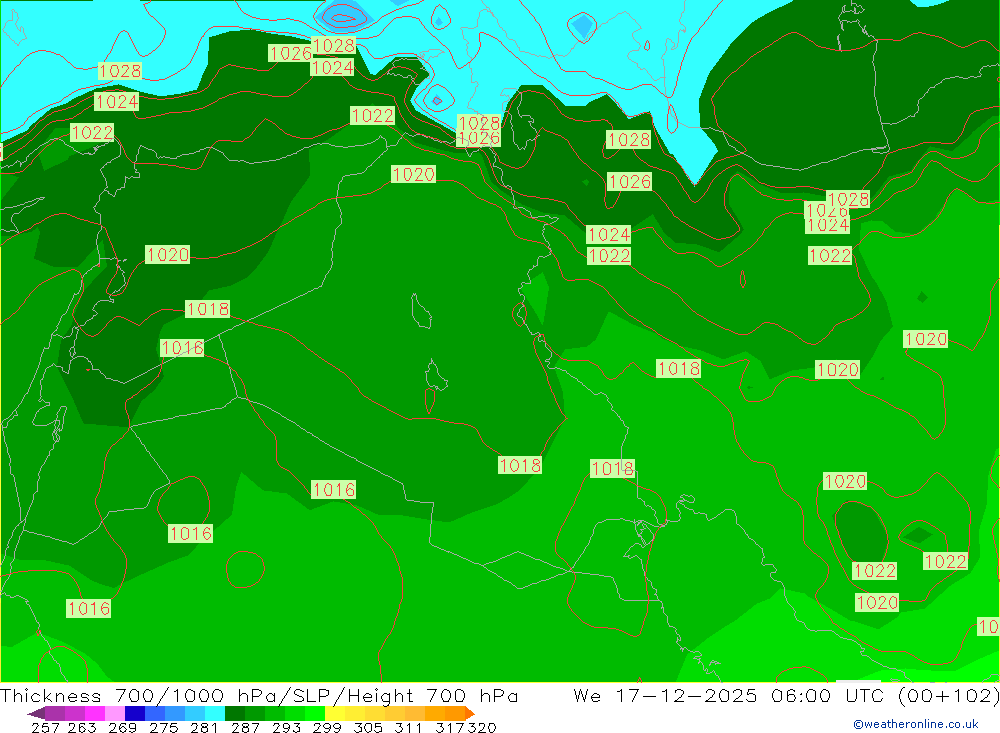Click the legend value 317
The height and width of the screenshot is (733, 1000).
(449, 727)
